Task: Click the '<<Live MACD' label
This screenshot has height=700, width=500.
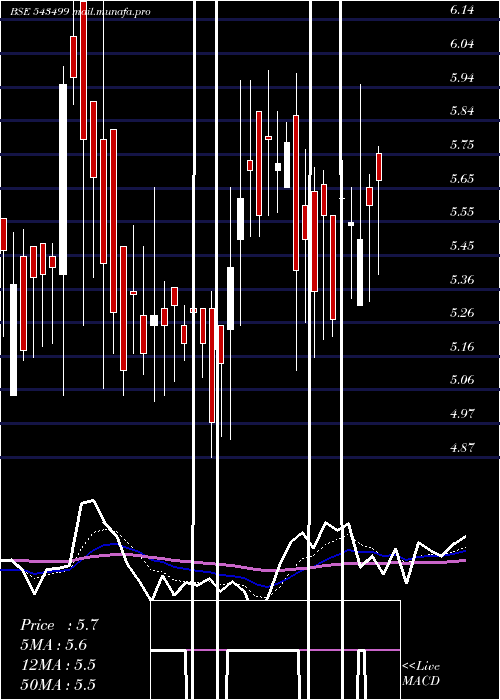Action: pos(421,673)
